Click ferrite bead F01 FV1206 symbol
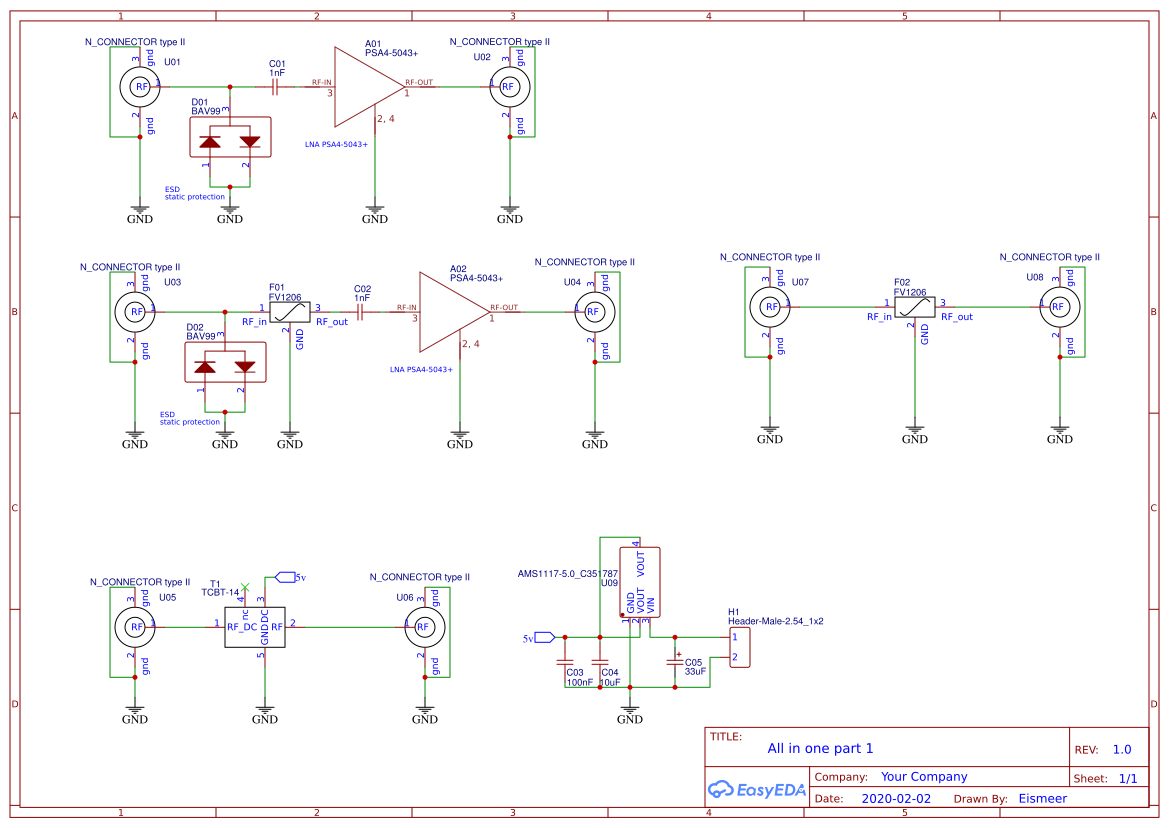The image size is (1169, 828). [291, 310]
